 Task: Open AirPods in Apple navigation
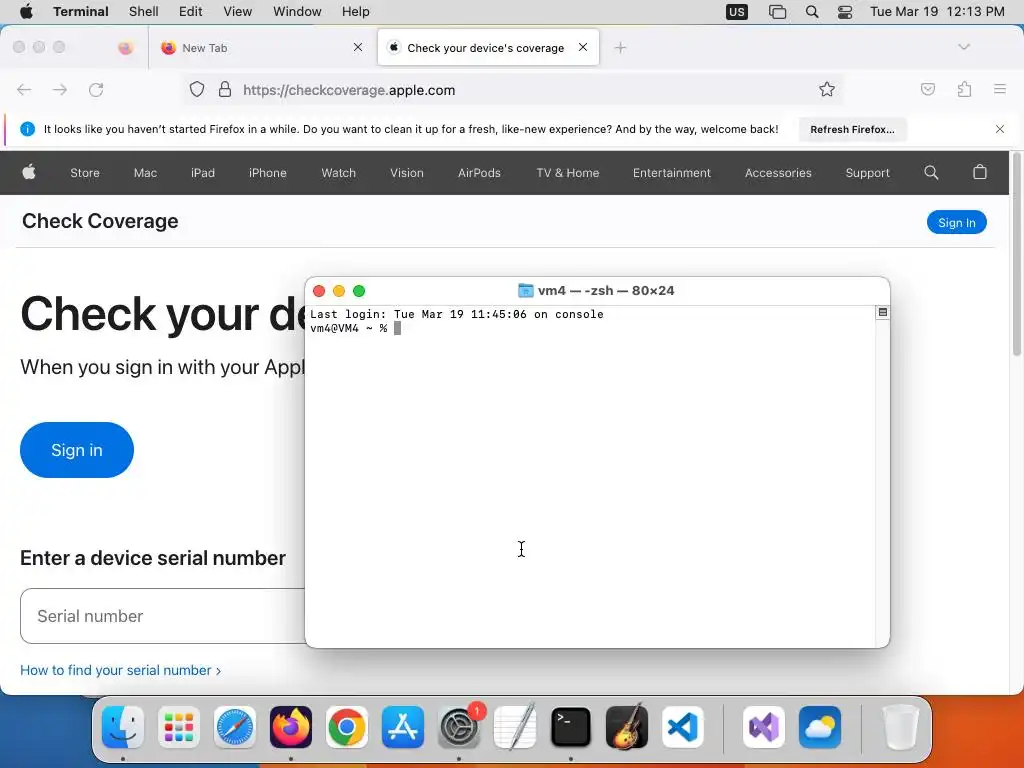[x=479, y=173]
